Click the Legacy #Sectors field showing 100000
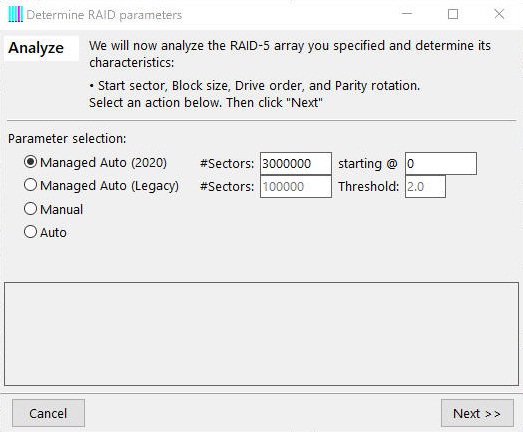 click(296, 186)
